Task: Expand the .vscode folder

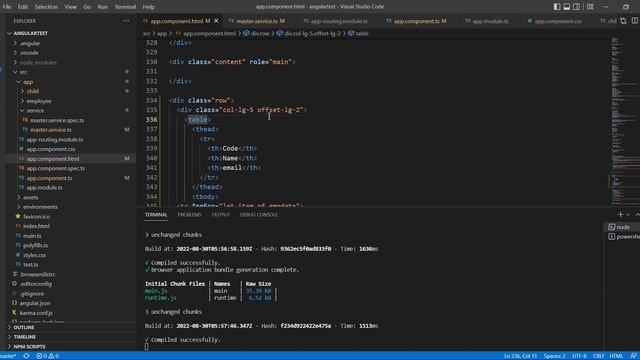Action: point(29,53)
